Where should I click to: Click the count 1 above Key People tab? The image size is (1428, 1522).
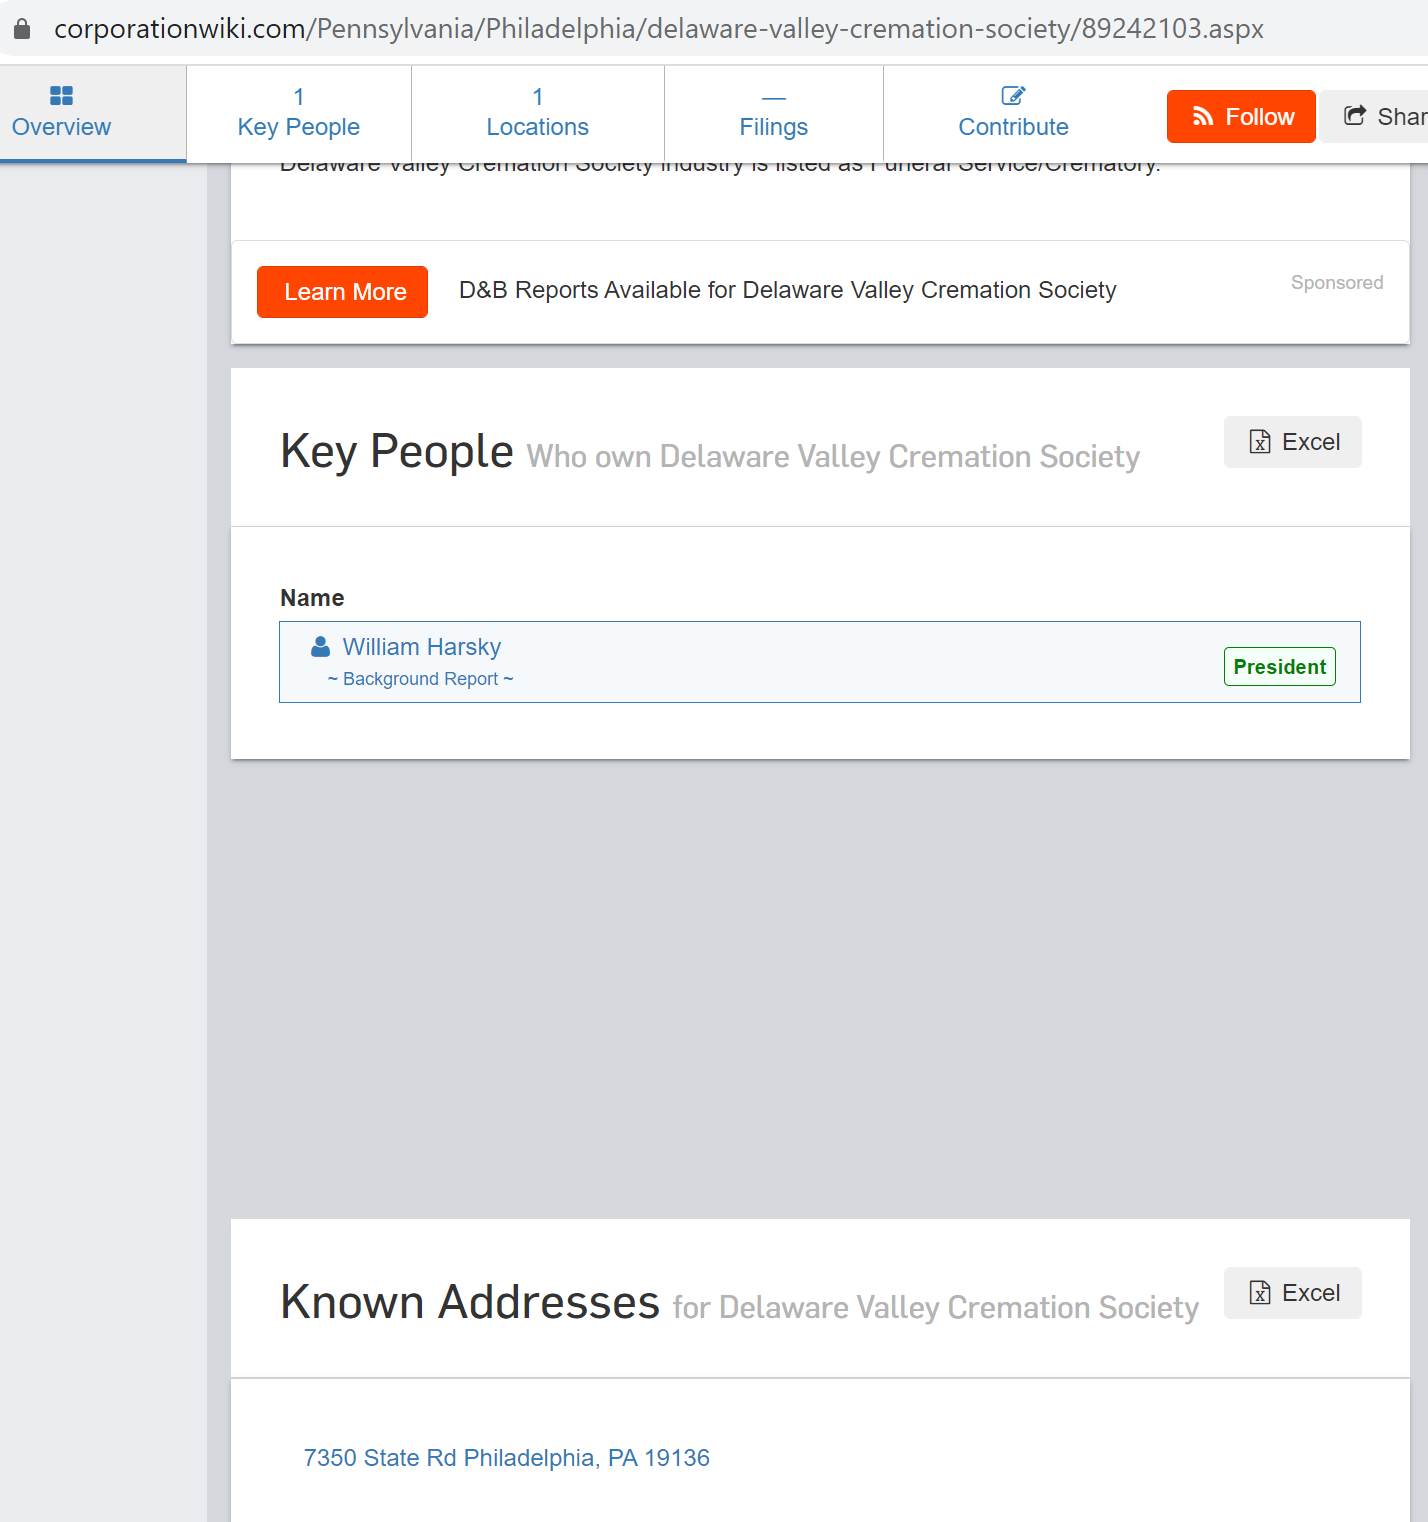(x=298, y=97)
